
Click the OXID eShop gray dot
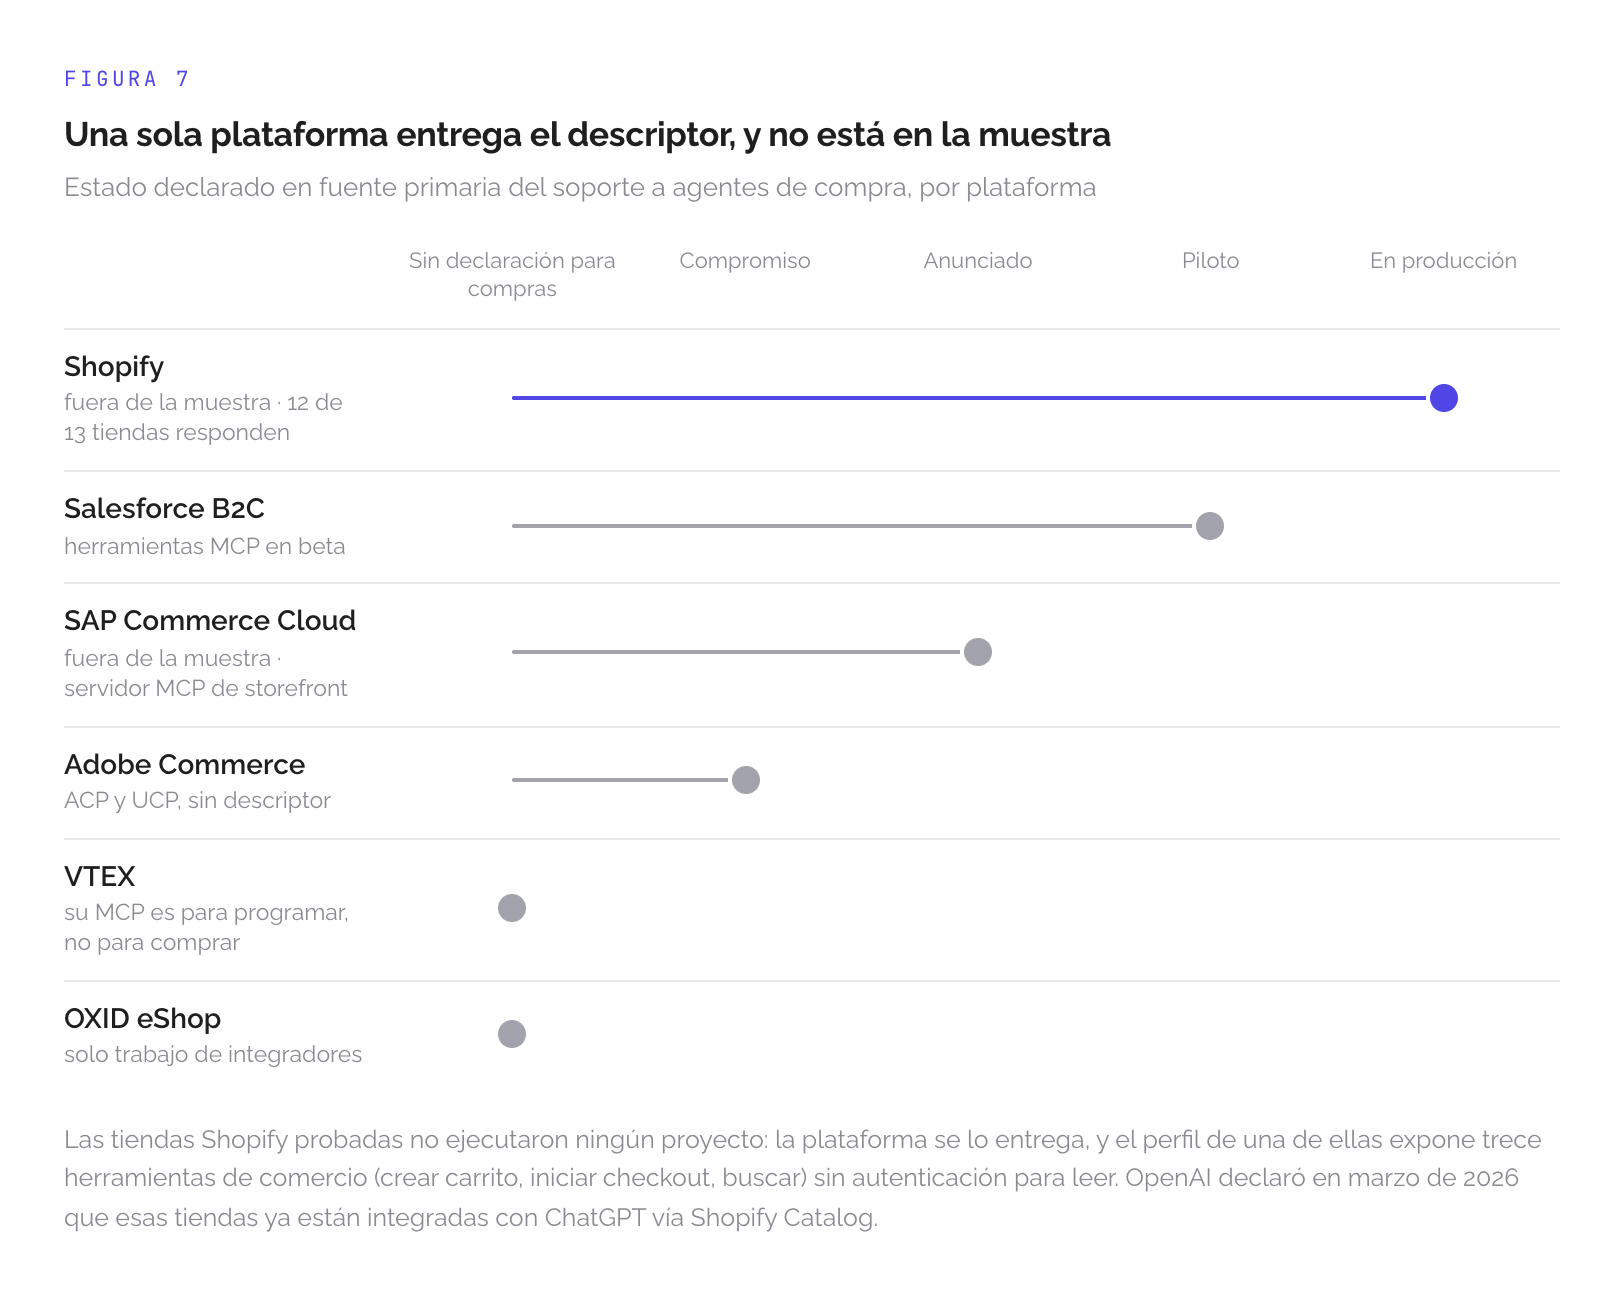(x=512, y=1034)
